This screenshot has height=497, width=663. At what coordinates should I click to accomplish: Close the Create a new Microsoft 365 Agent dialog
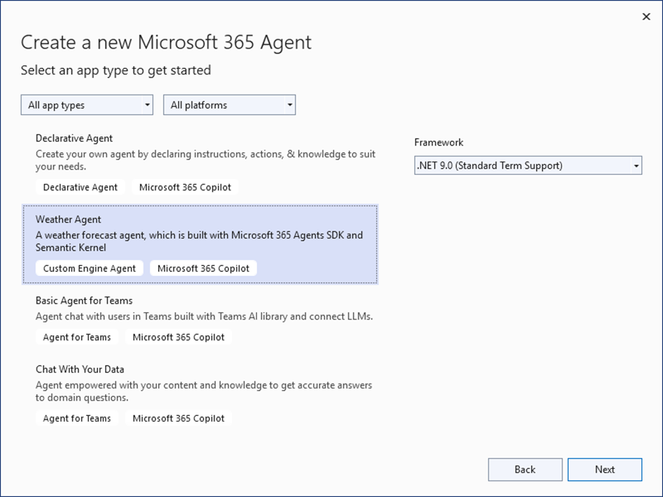pos(646,17)
